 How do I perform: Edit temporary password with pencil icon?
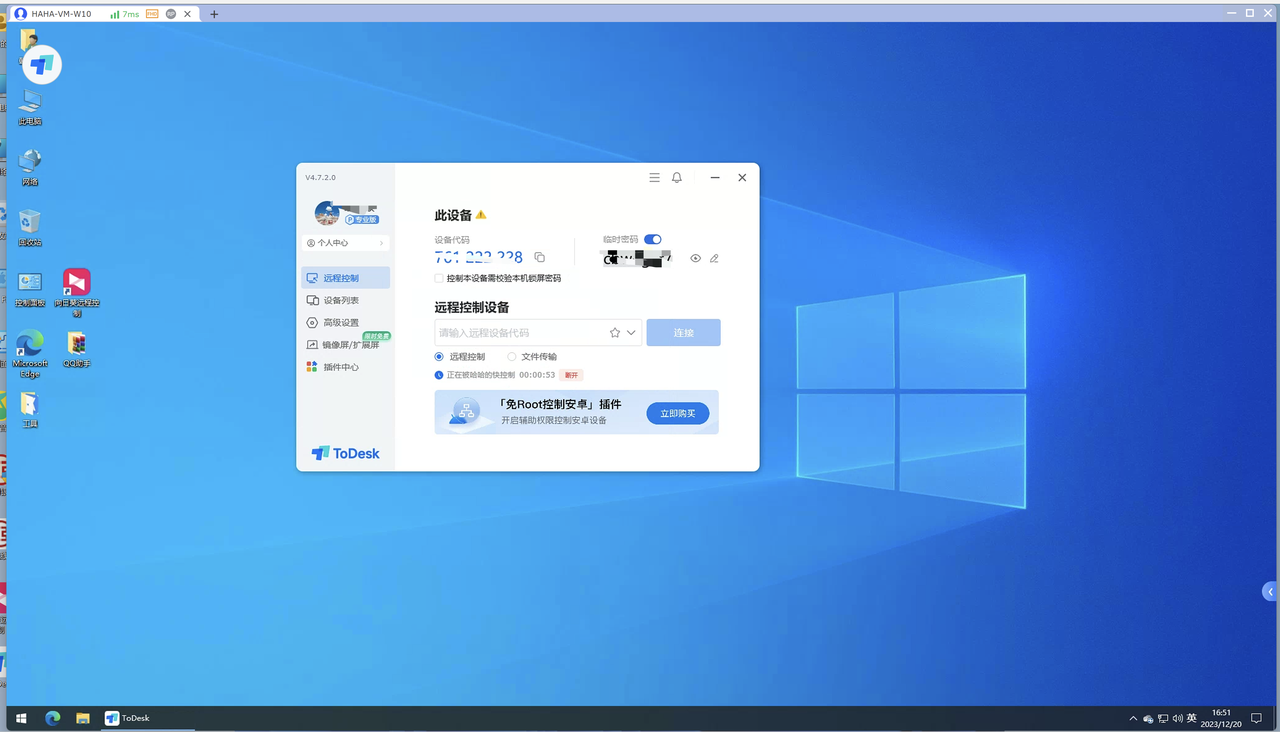click(x=714, y=258)
